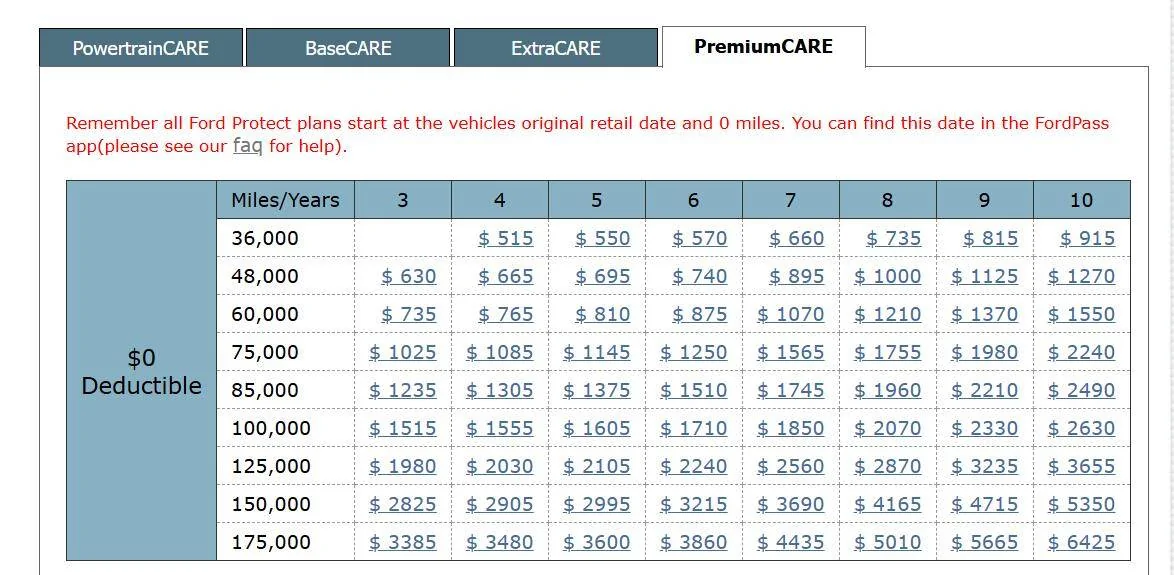
Task: Select the $ 810 price link
Action: [603, 314]
